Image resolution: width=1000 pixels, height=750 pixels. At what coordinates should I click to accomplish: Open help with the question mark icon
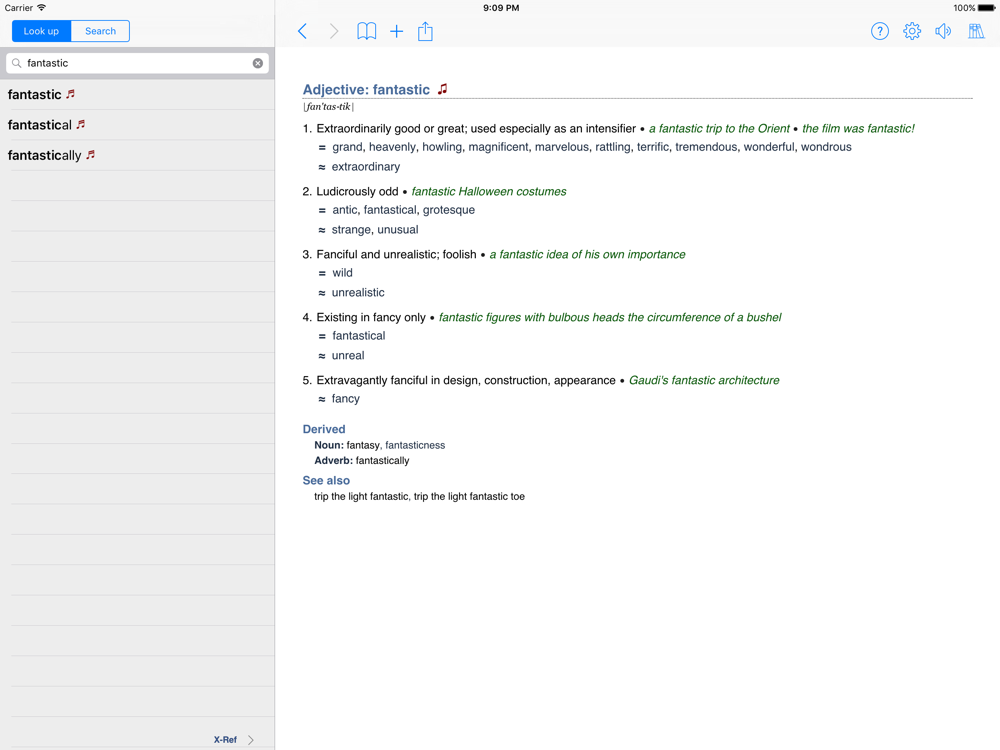click(879, 32)
